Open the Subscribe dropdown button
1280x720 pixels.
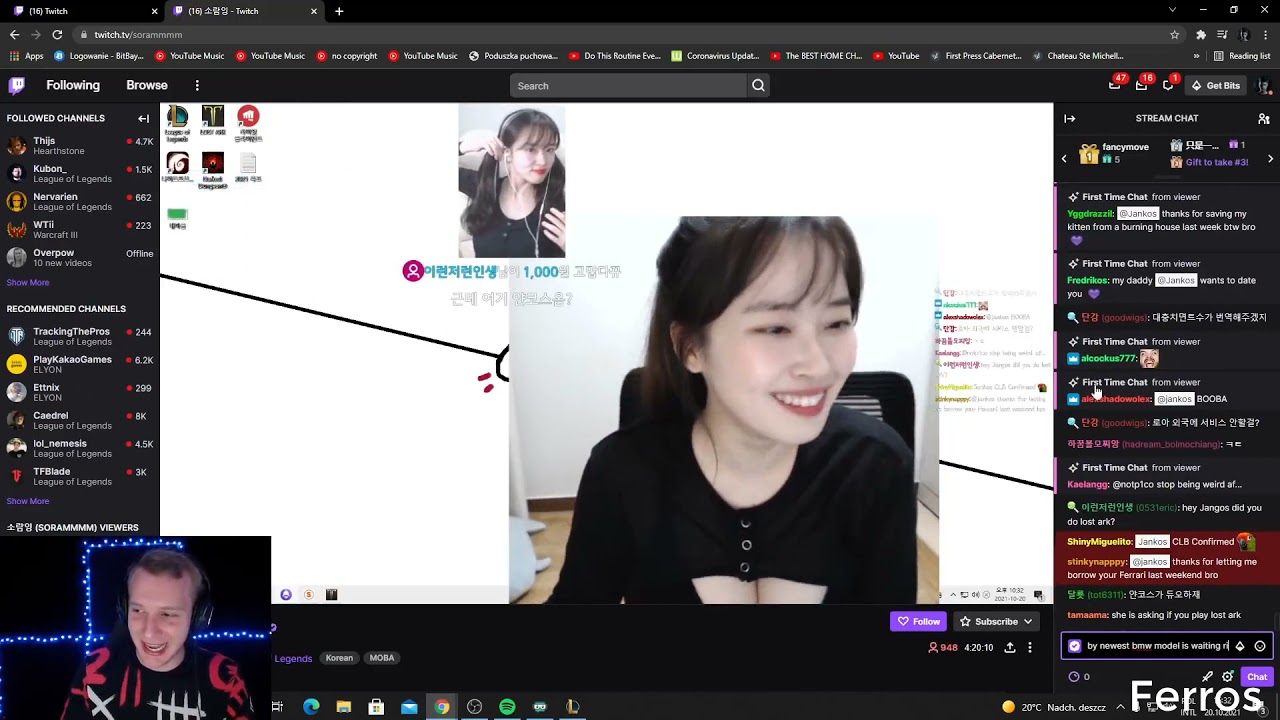pos(996,621)
